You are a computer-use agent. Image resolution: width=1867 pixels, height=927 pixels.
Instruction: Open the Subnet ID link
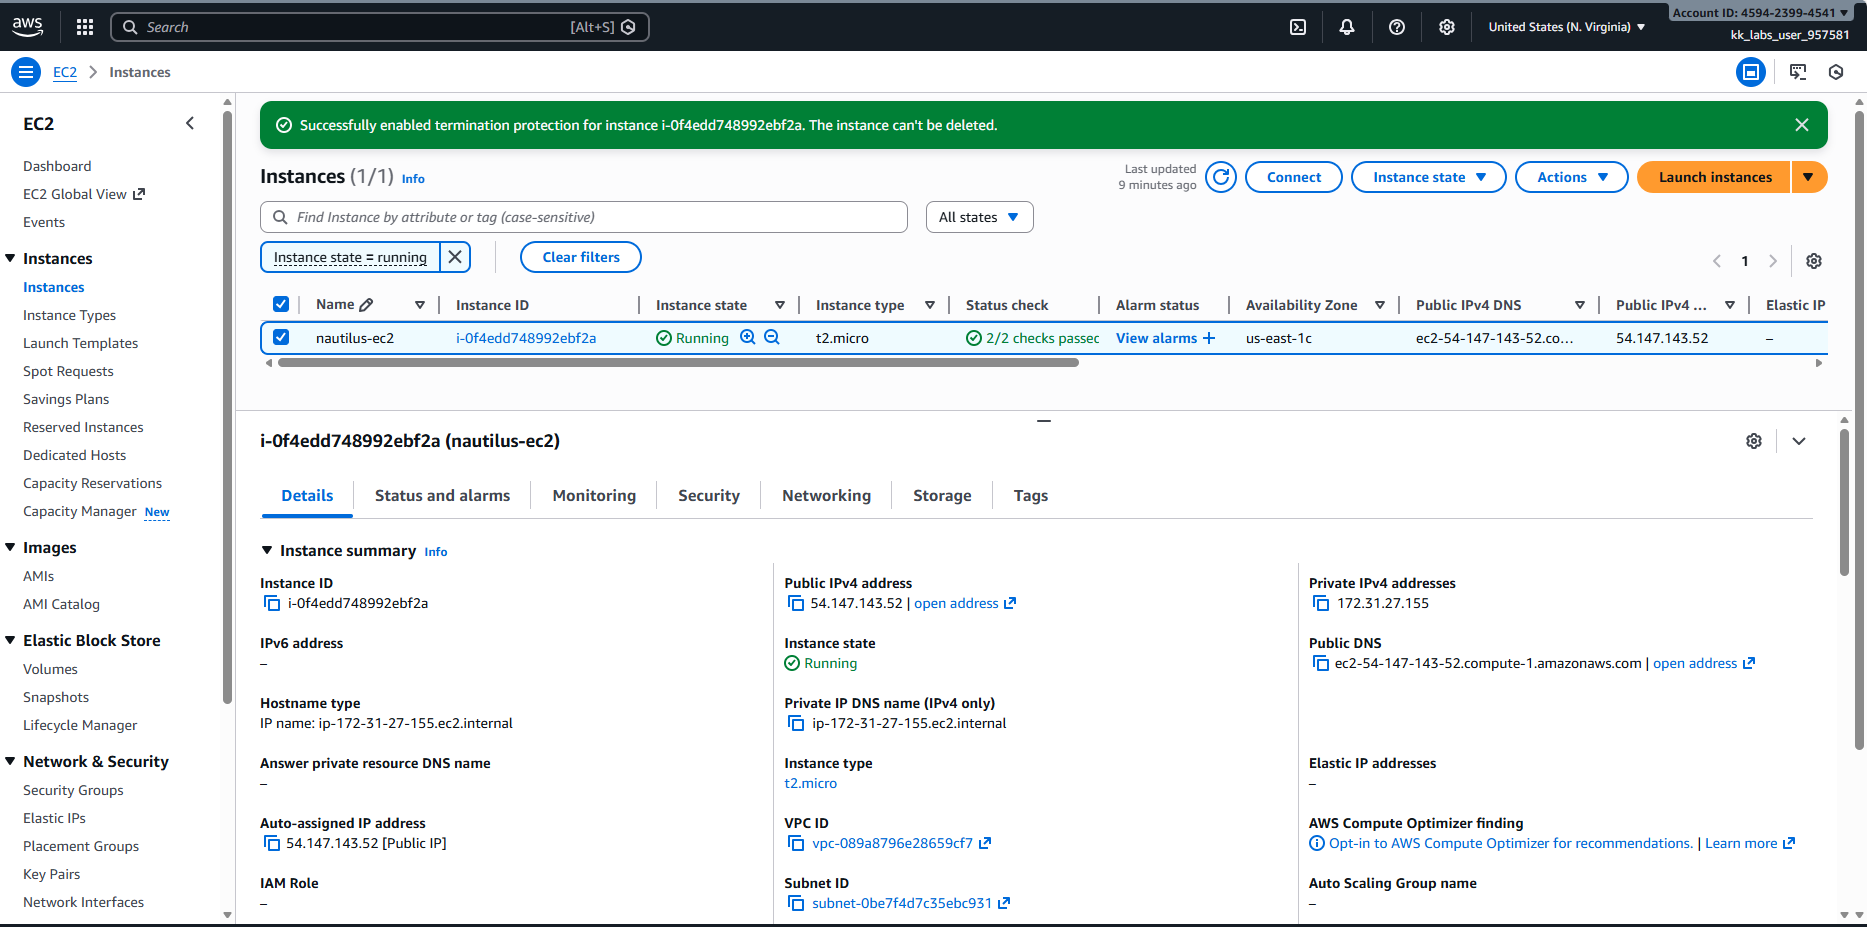pos(902,903)
